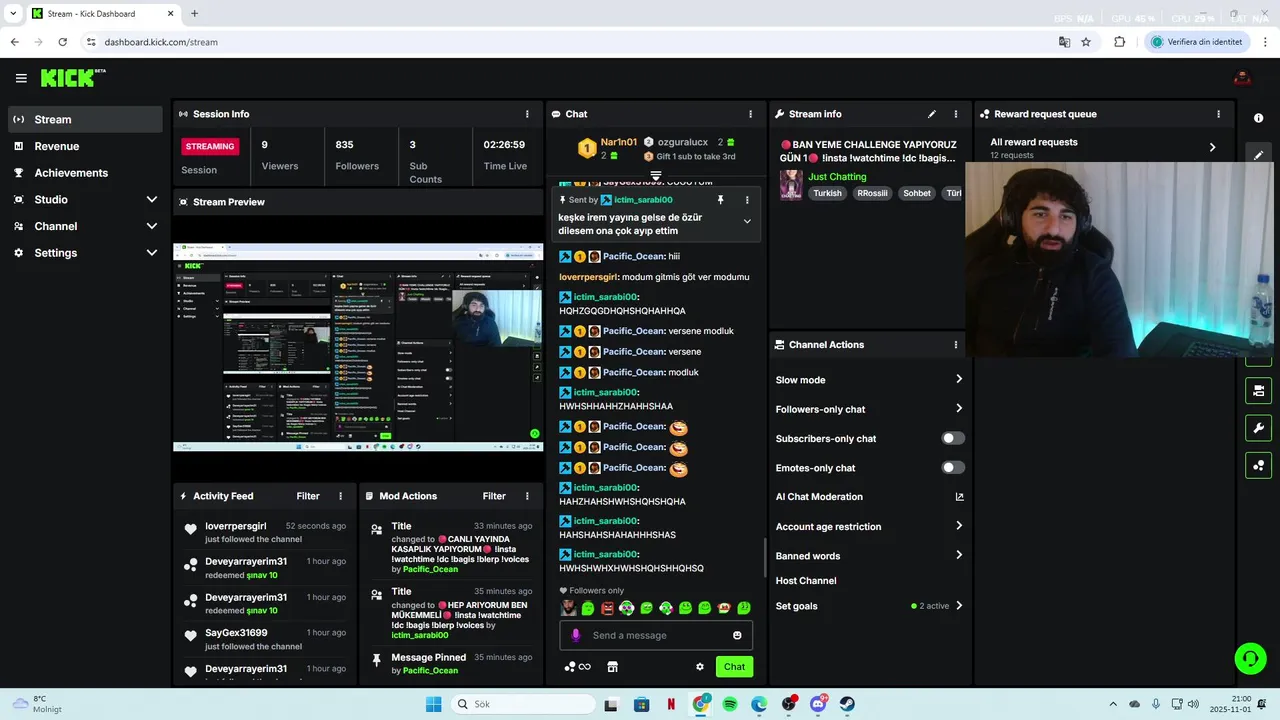Screen dimensions: 1280x720
Task: Open the profile avatar menu
Action: coord(1243,78)
